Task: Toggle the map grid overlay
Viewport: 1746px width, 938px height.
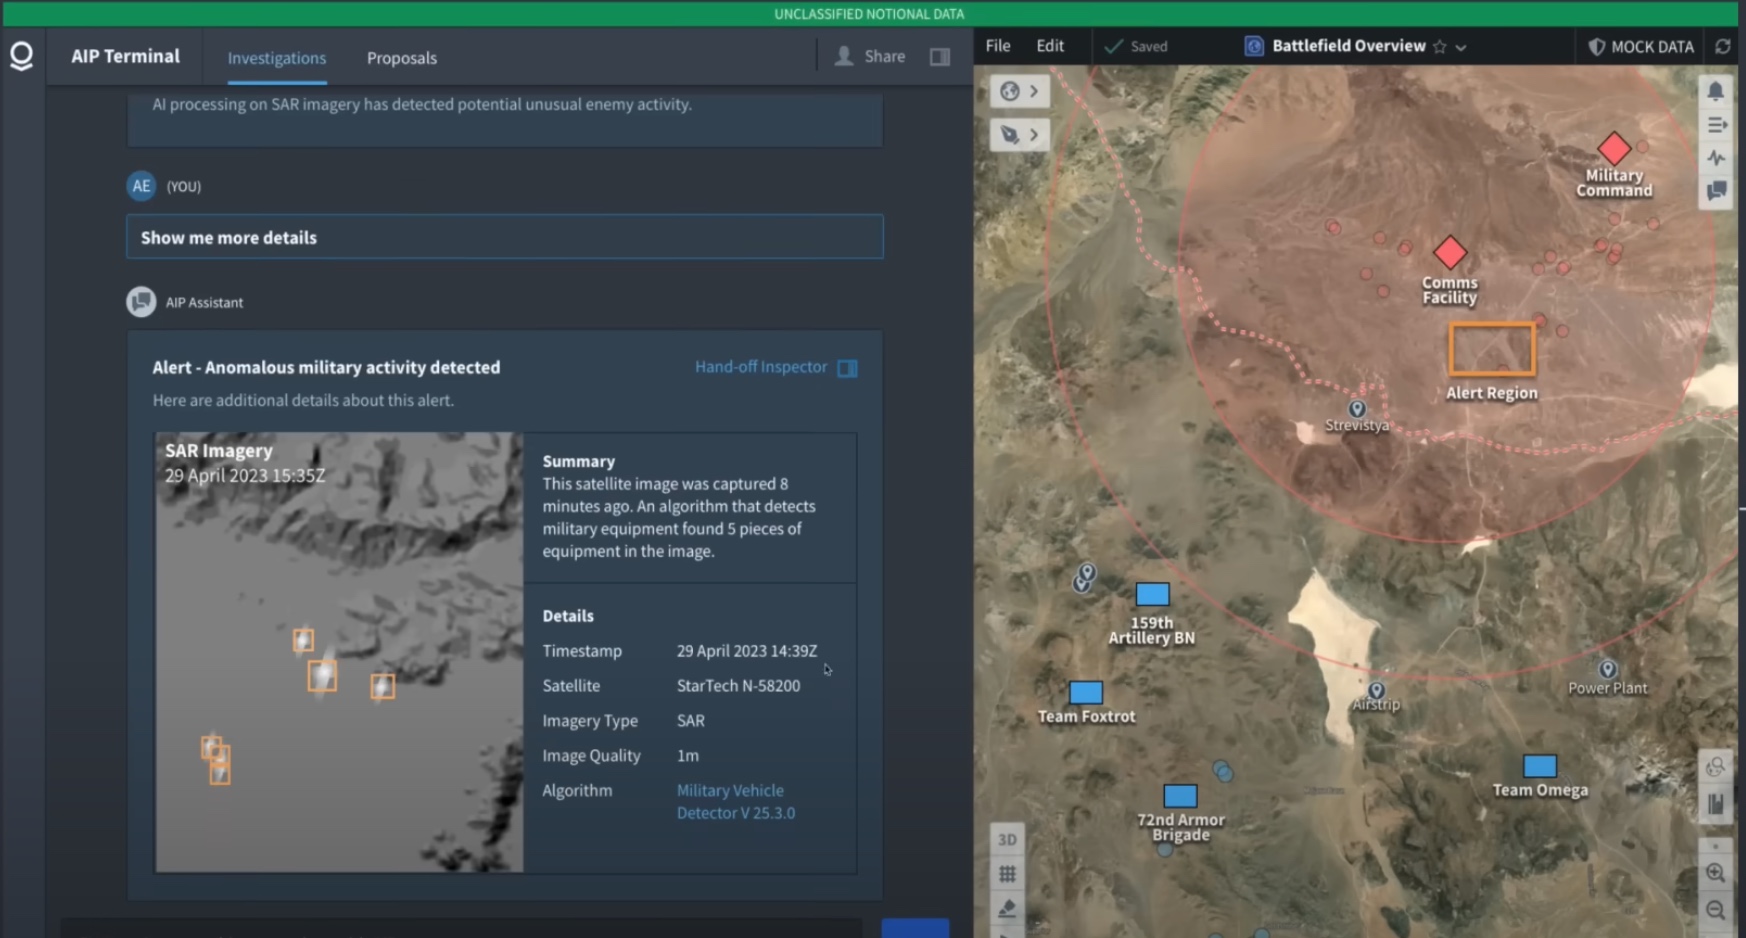Action: [1007, 874]
